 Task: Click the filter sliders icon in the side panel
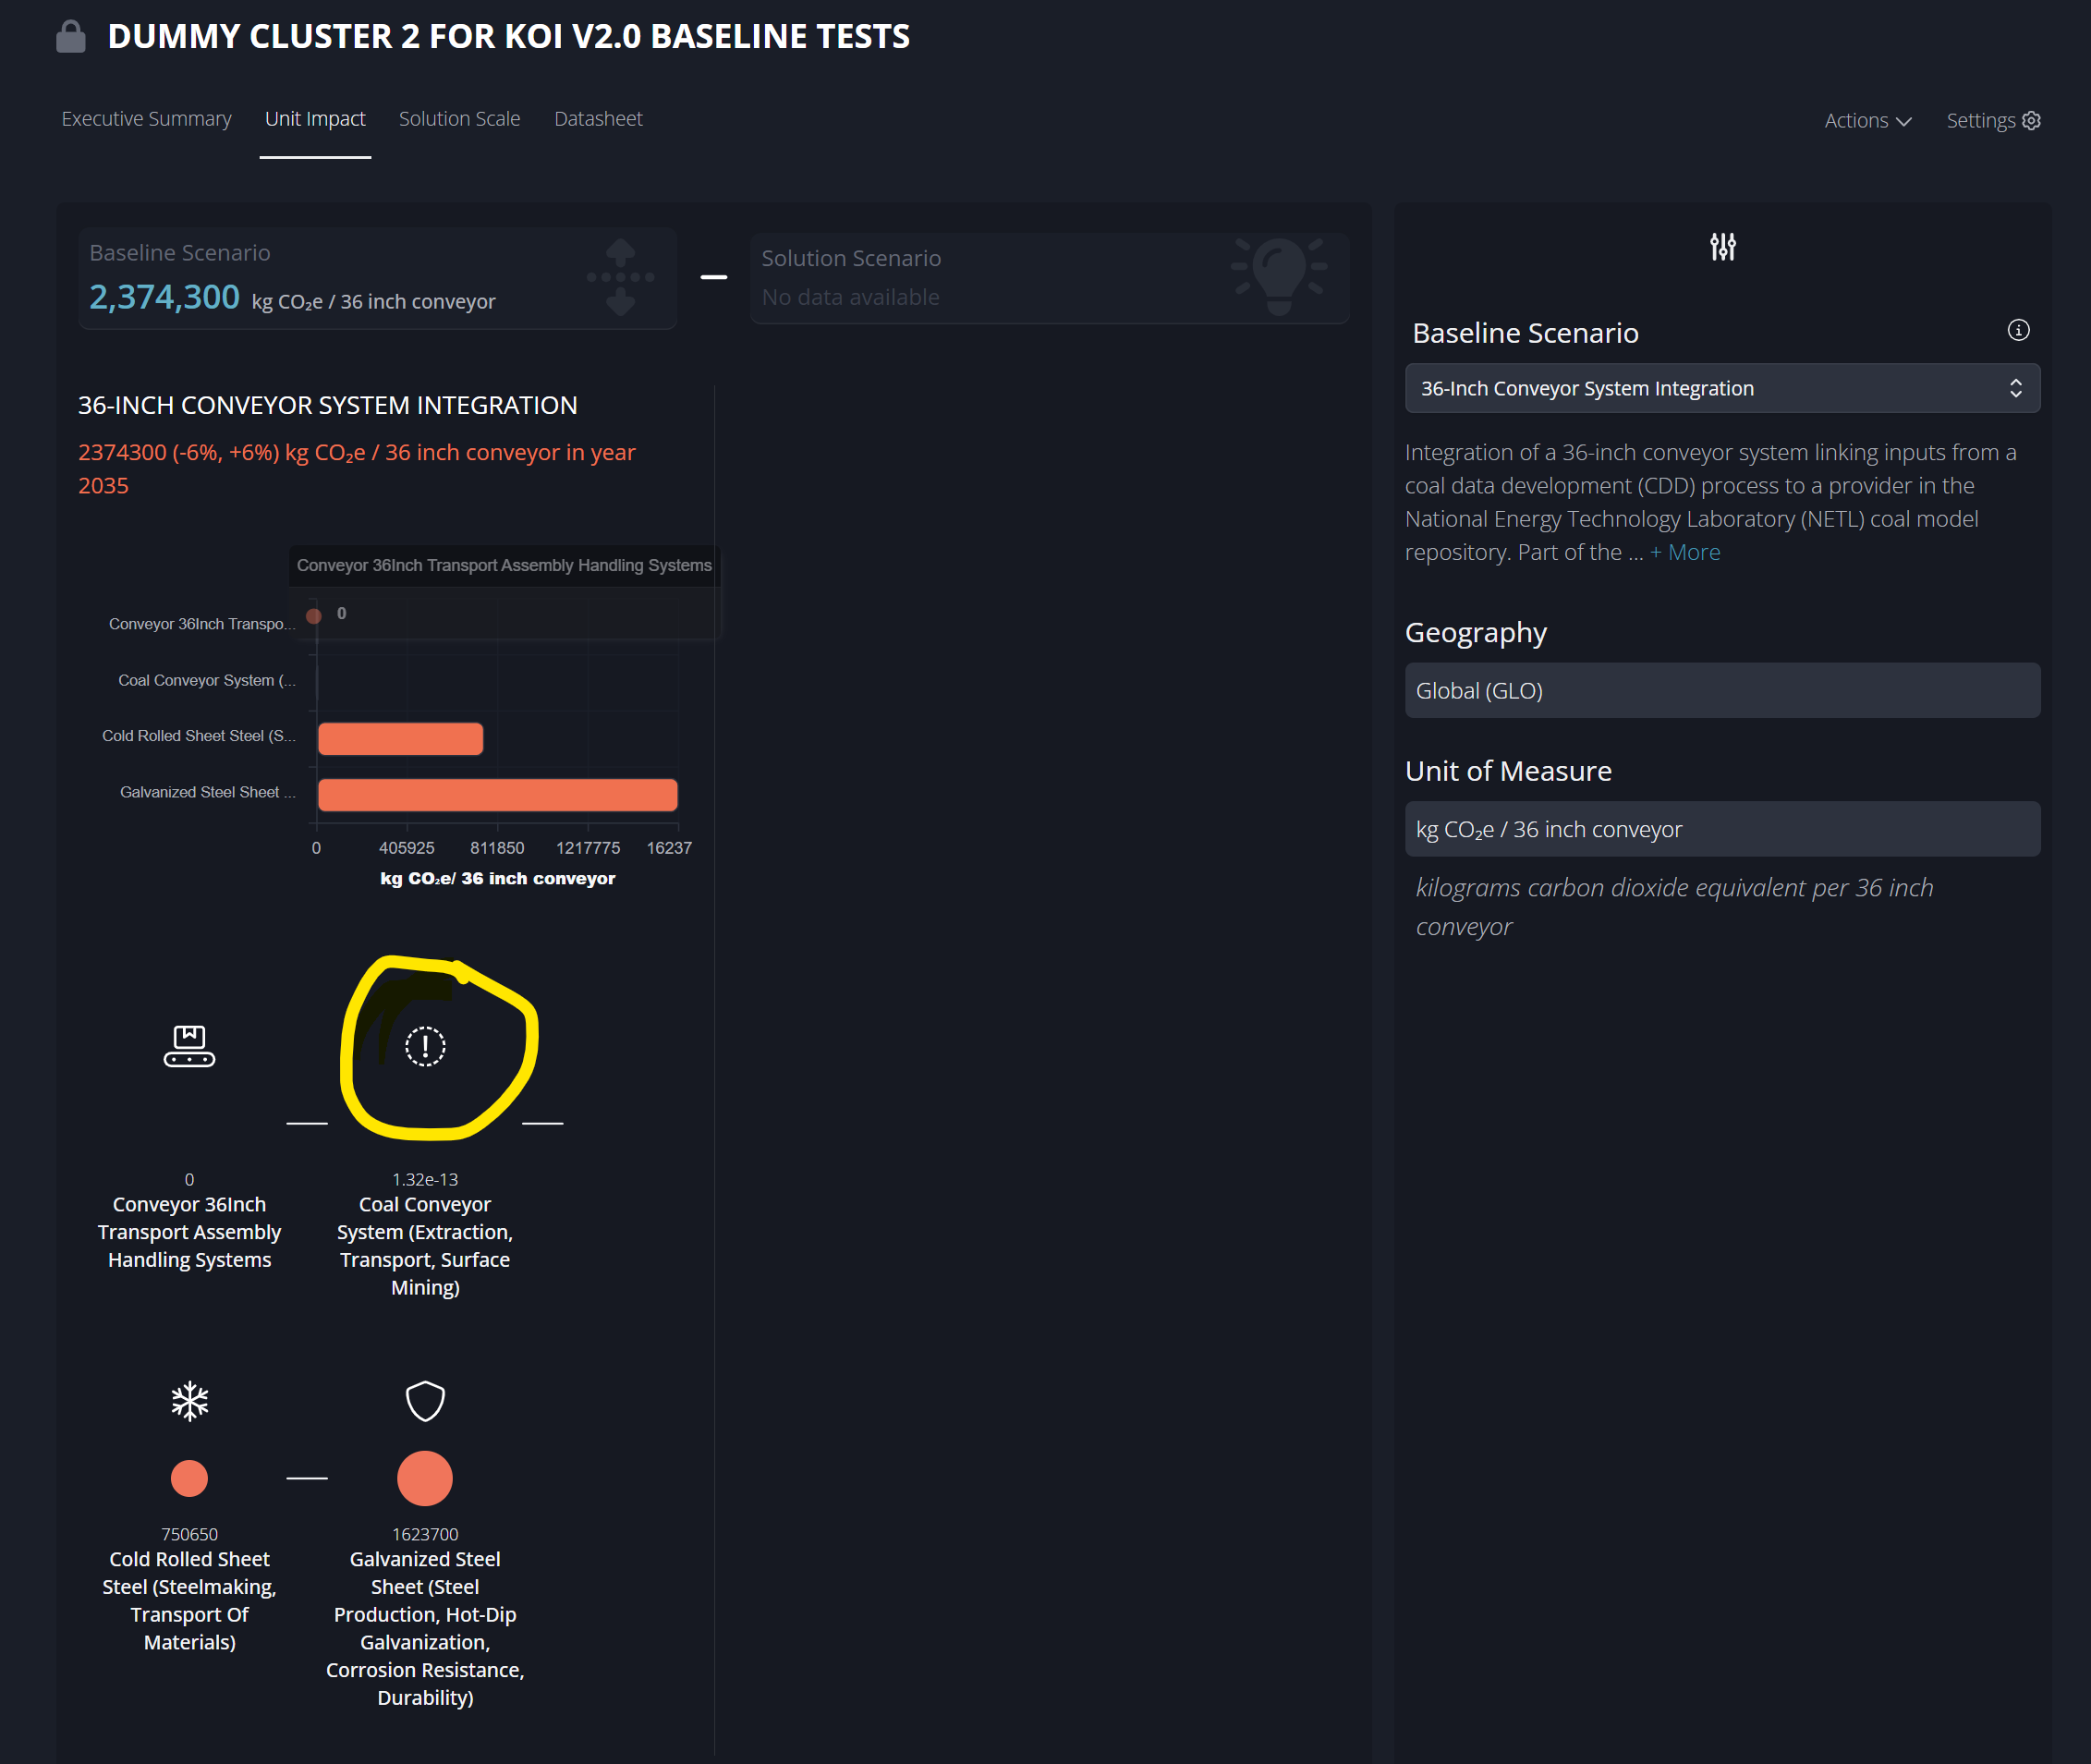click(x=1722, y=247)
